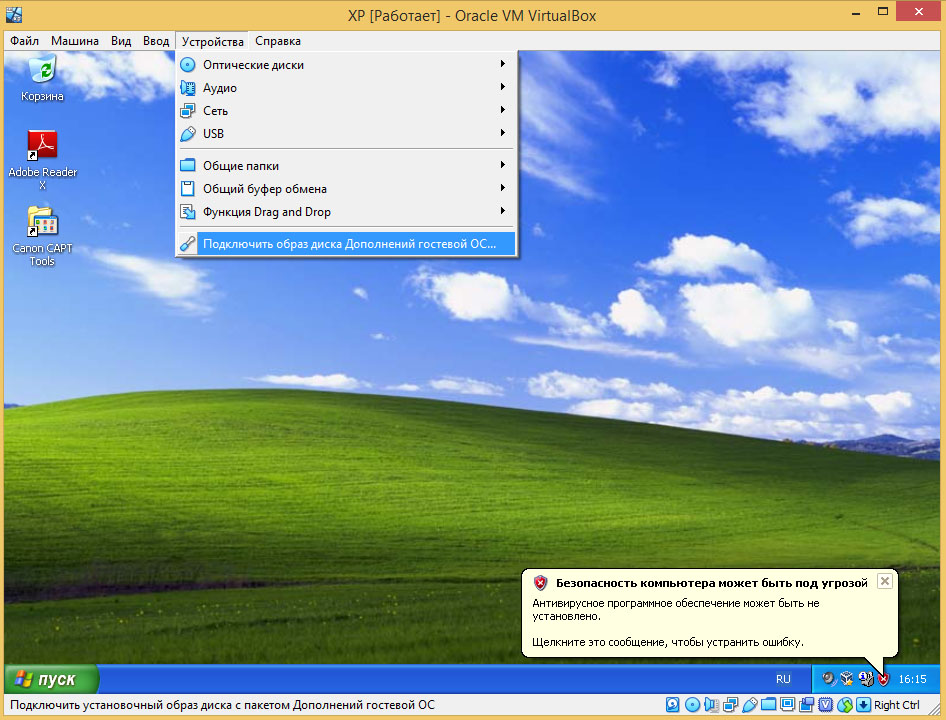
Task: Click the audio indicator in VirtualBox status bar
Action: click(x=711, y=705)
